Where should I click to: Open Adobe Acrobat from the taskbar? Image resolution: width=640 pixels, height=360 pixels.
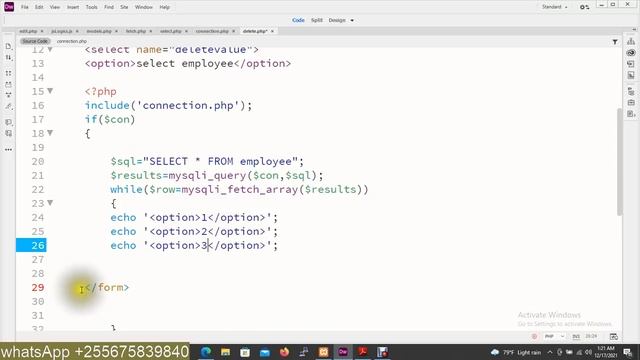coord(362,351)
